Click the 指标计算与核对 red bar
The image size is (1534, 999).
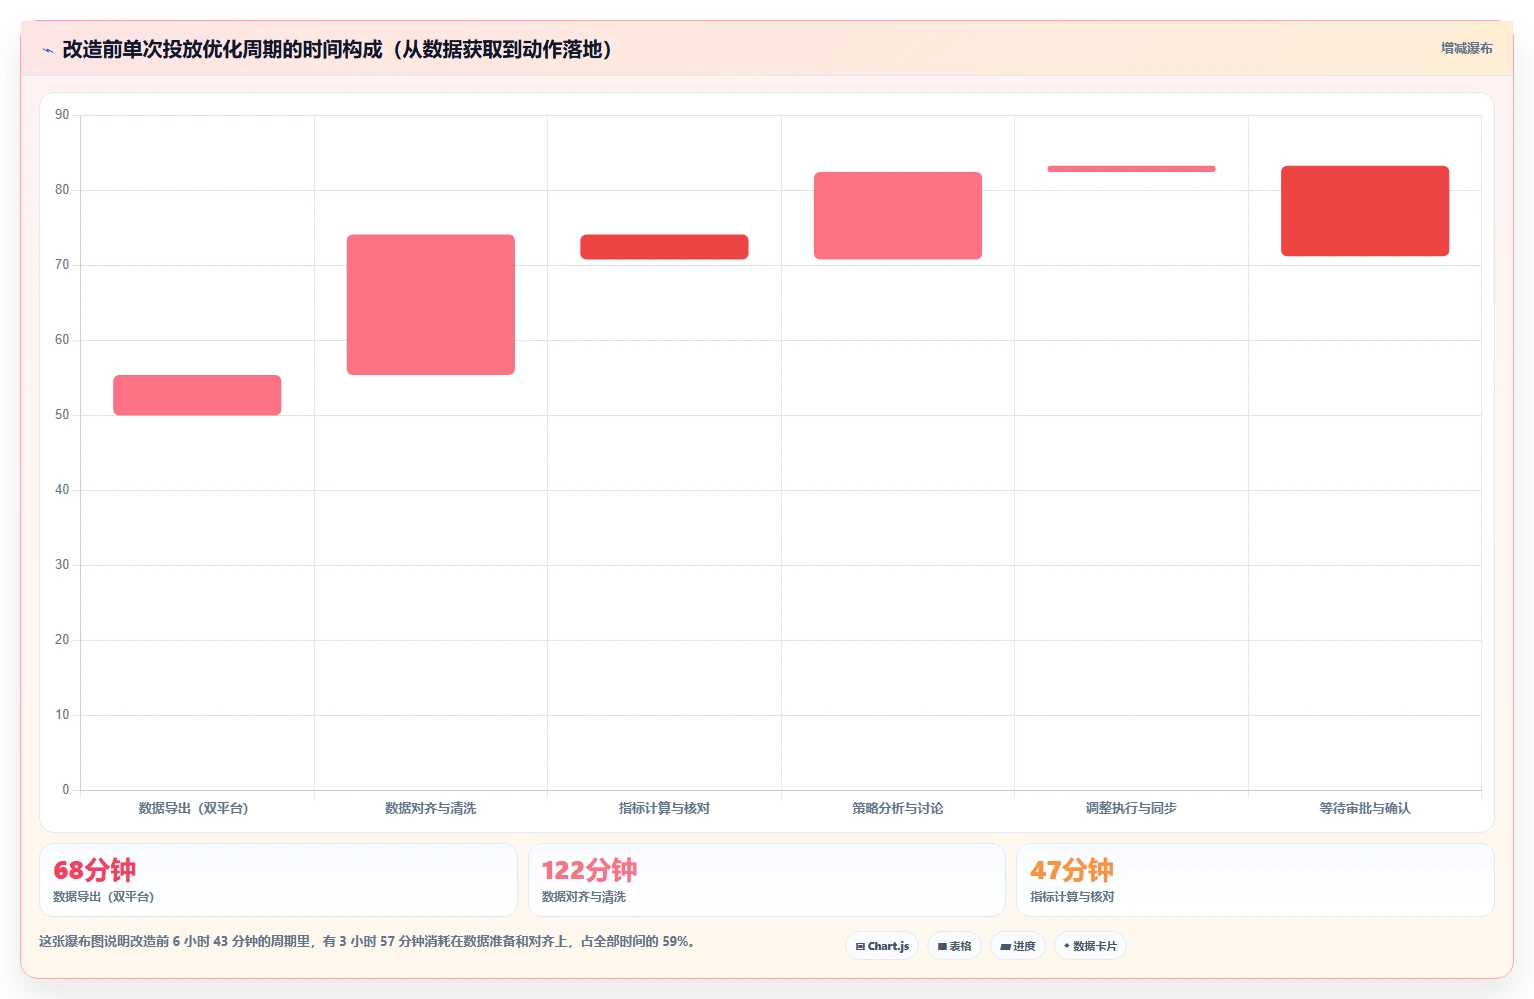click(x=664, y=247)
